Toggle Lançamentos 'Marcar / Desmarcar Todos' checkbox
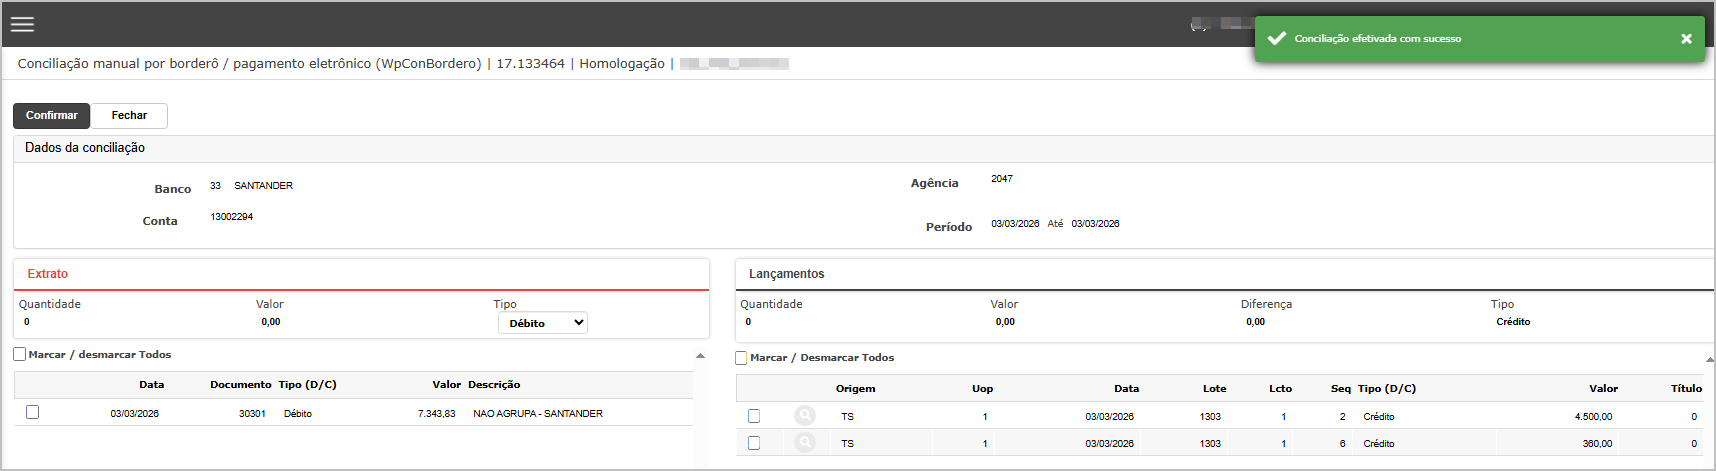This screenshot has width=1716, height=471. coord(742,358)
